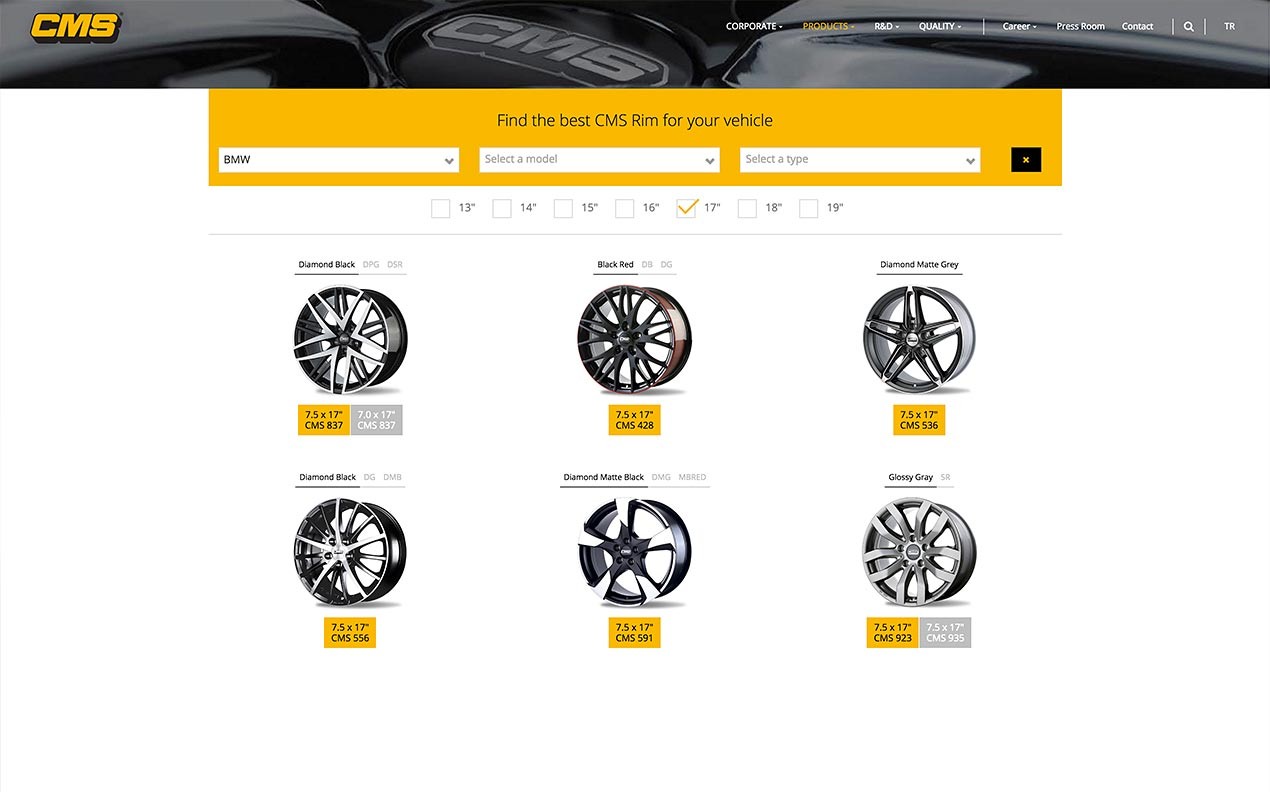Open CMS 837 wheel image
Screen dimensions: 1270x792
coord(350,340)
